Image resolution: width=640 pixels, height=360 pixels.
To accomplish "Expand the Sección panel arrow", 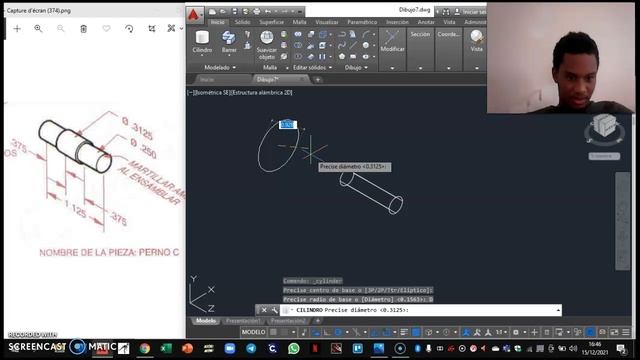I will (420, 68).
